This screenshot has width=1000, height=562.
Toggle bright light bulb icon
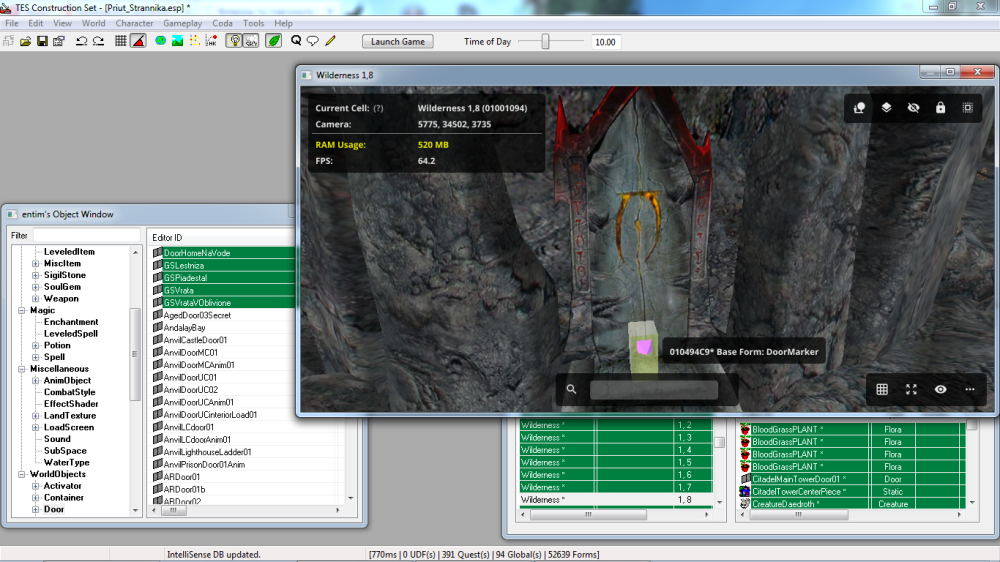click(x=235, y=41)
